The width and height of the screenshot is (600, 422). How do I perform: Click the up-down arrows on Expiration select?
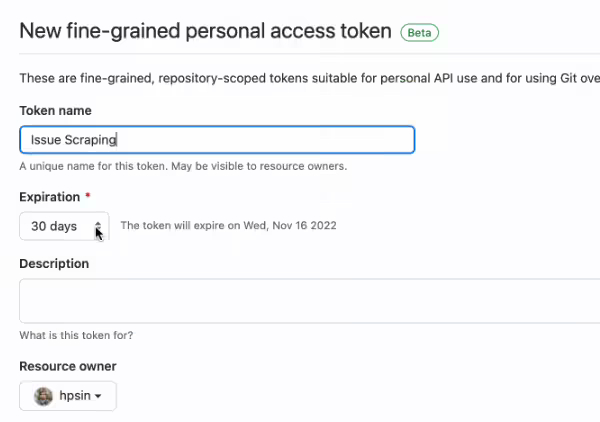(98, 226)
